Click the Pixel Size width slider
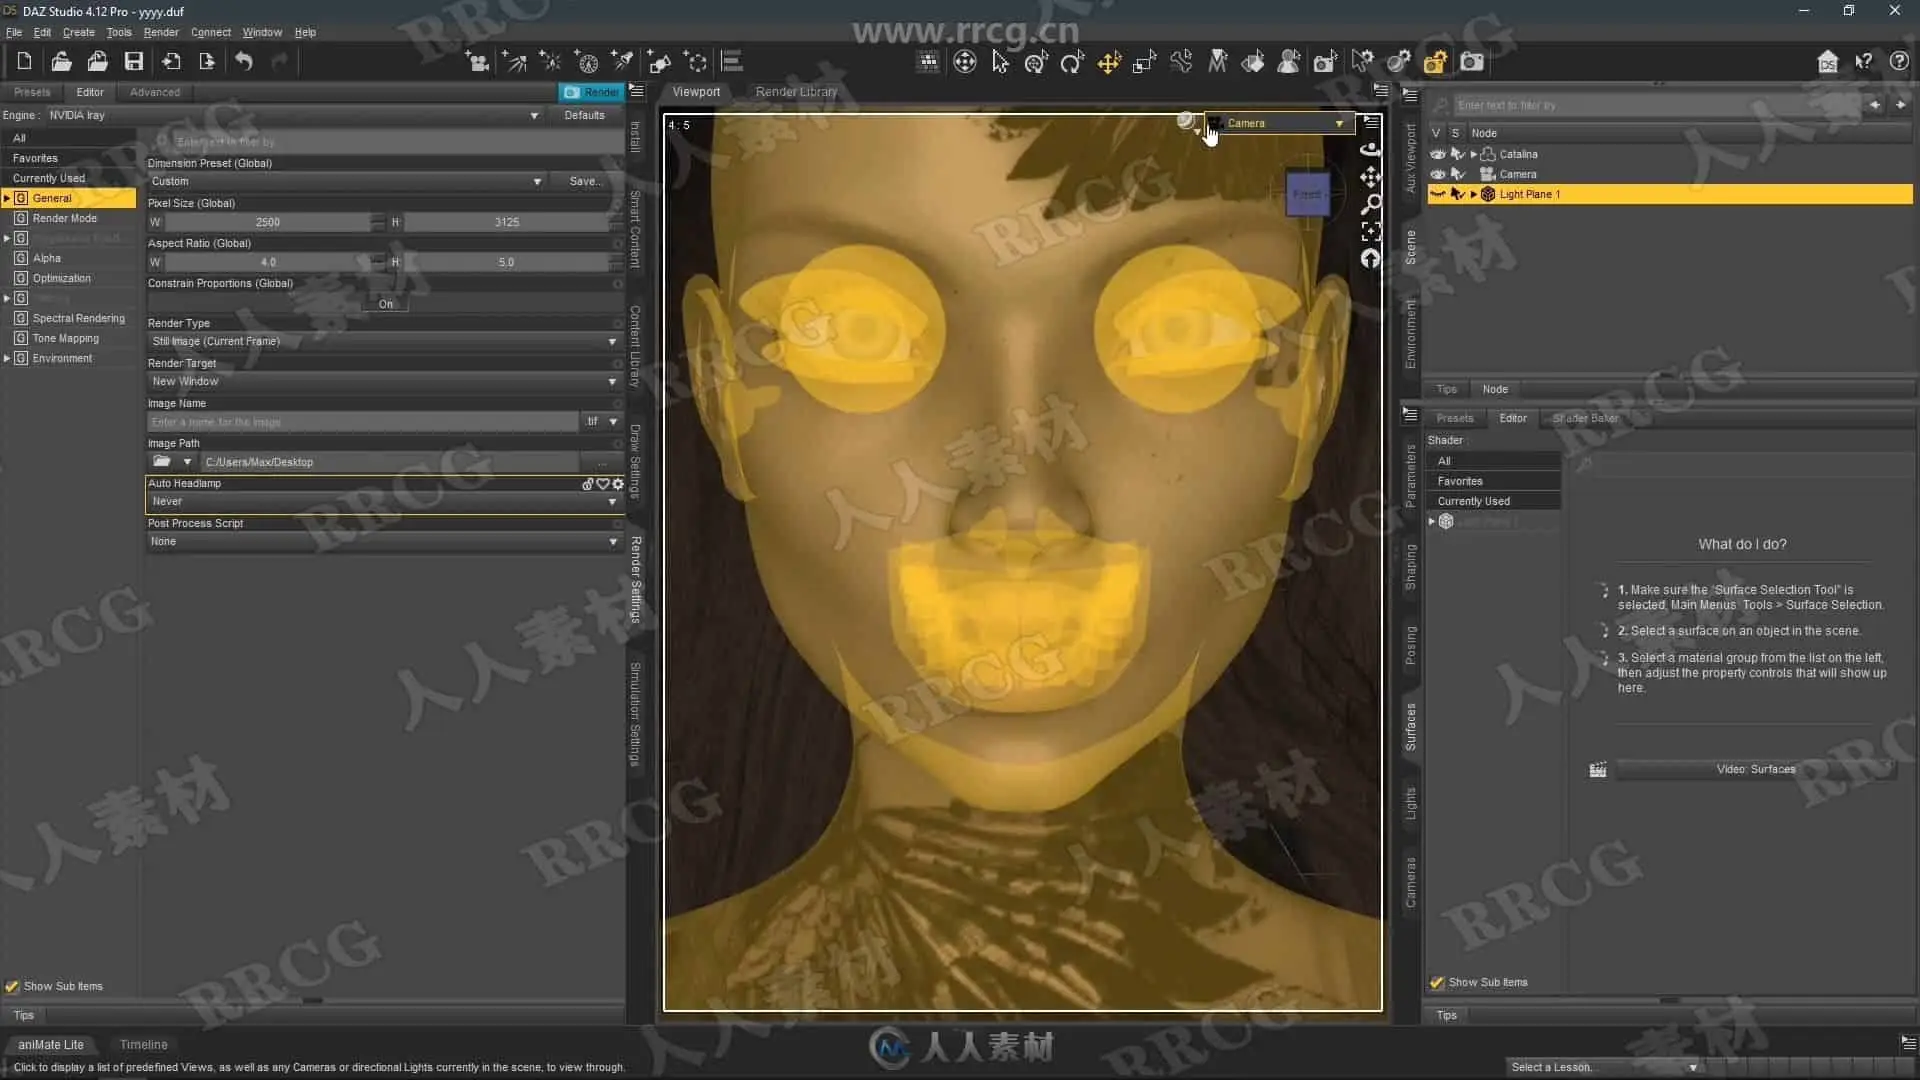 [x=267, y=222]
